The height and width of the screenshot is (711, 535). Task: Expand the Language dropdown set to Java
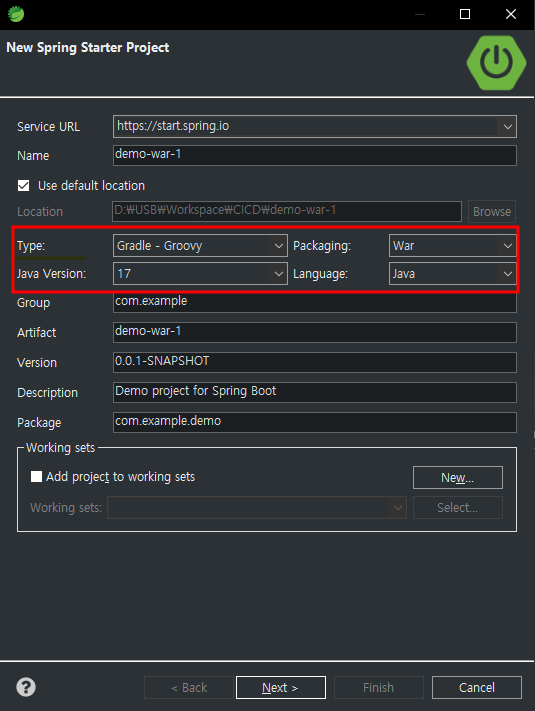(x=452, y=274)
